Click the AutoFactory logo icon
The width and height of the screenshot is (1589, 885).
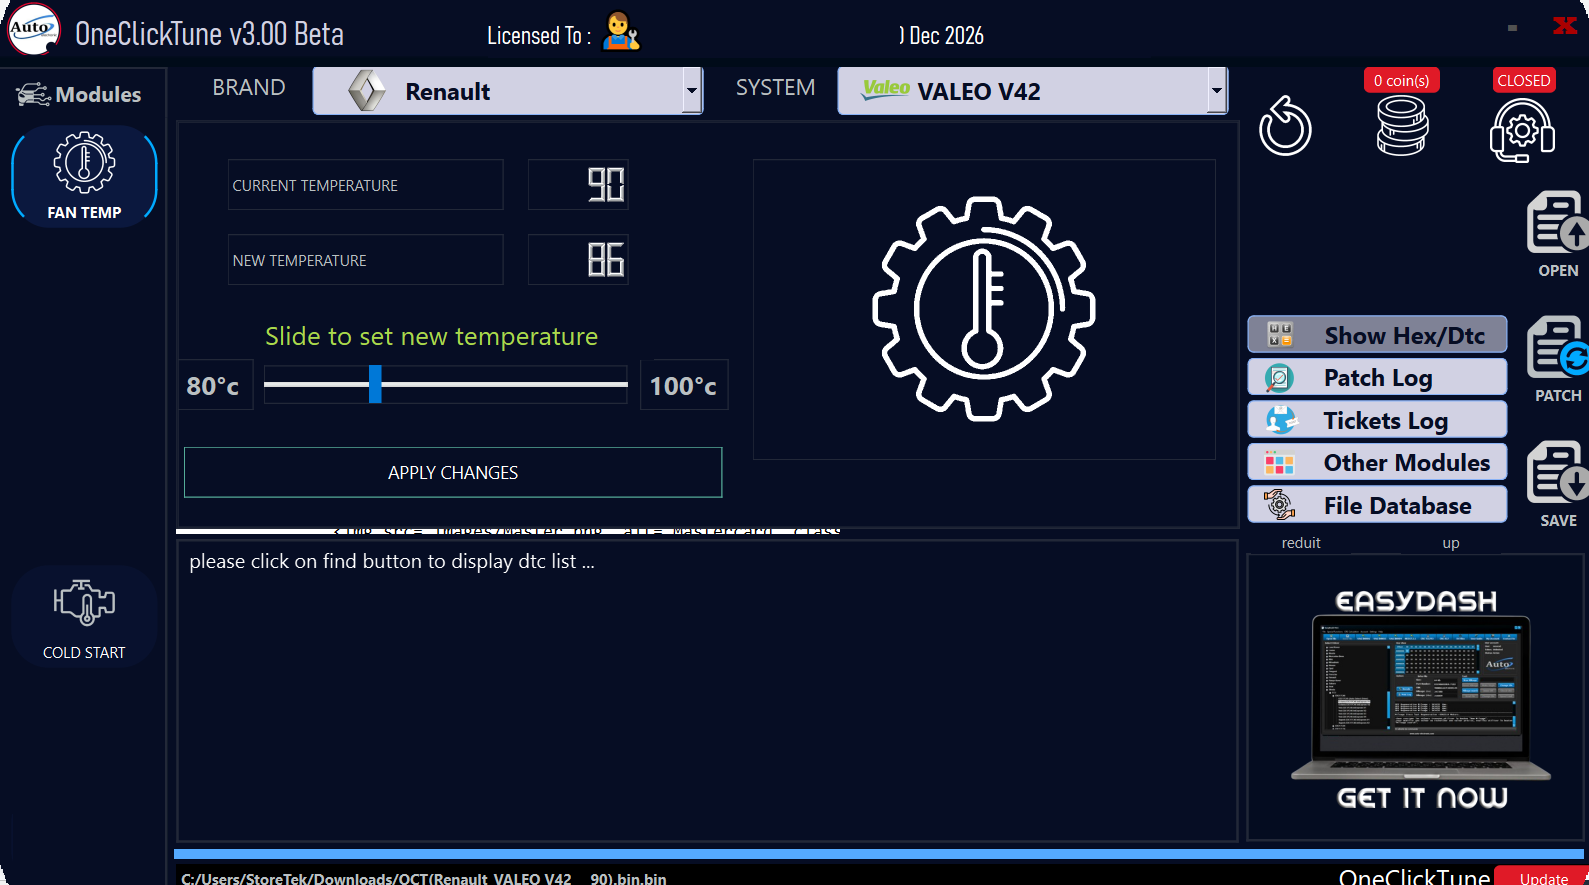(x=35, y=30)
